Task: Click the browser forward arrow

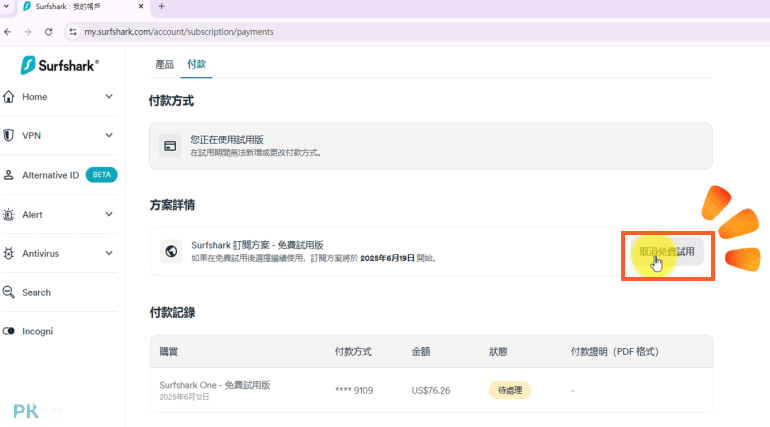Action: click(28, 32)
